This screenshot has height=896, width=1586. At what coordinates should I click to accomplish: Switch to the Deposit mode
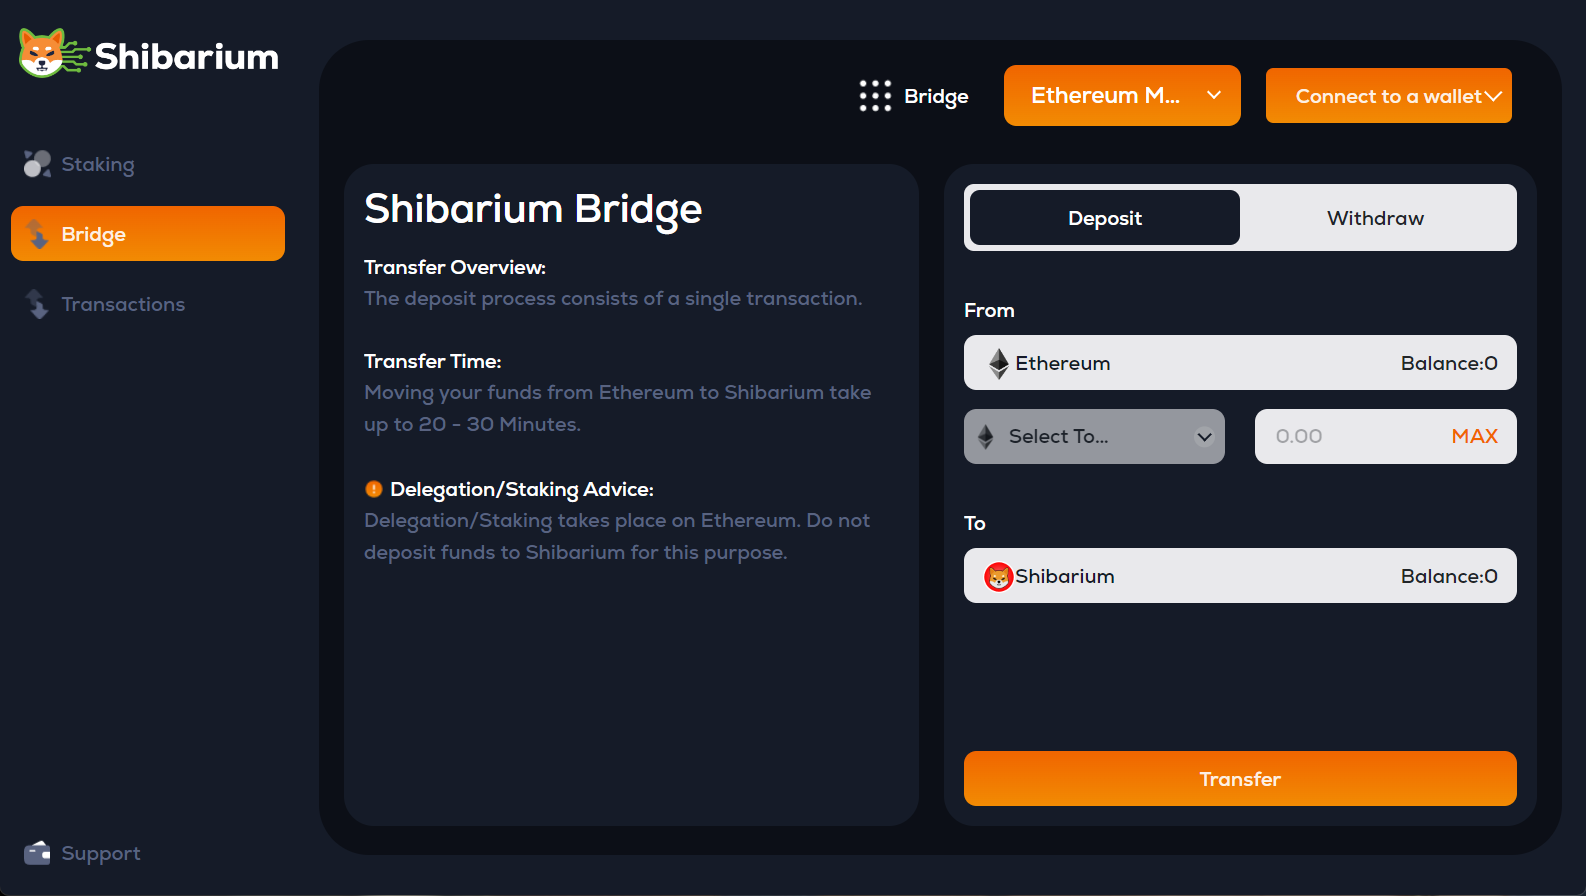coord(1104,218)
